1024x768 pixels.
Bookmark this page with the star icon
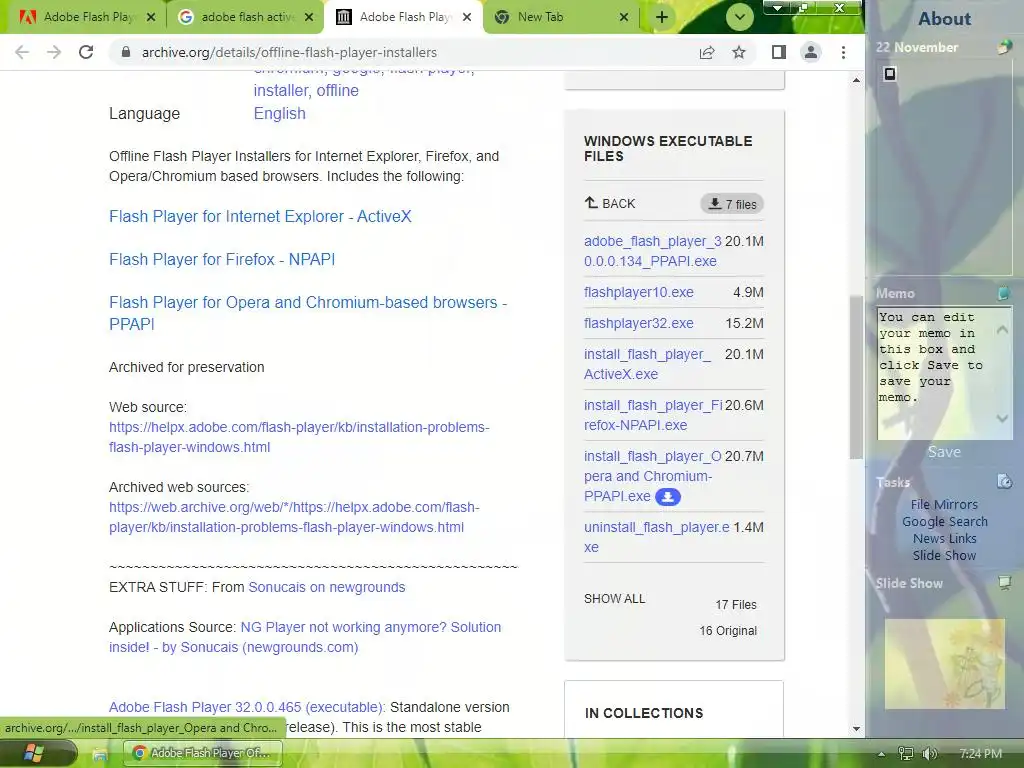[739, 52]
